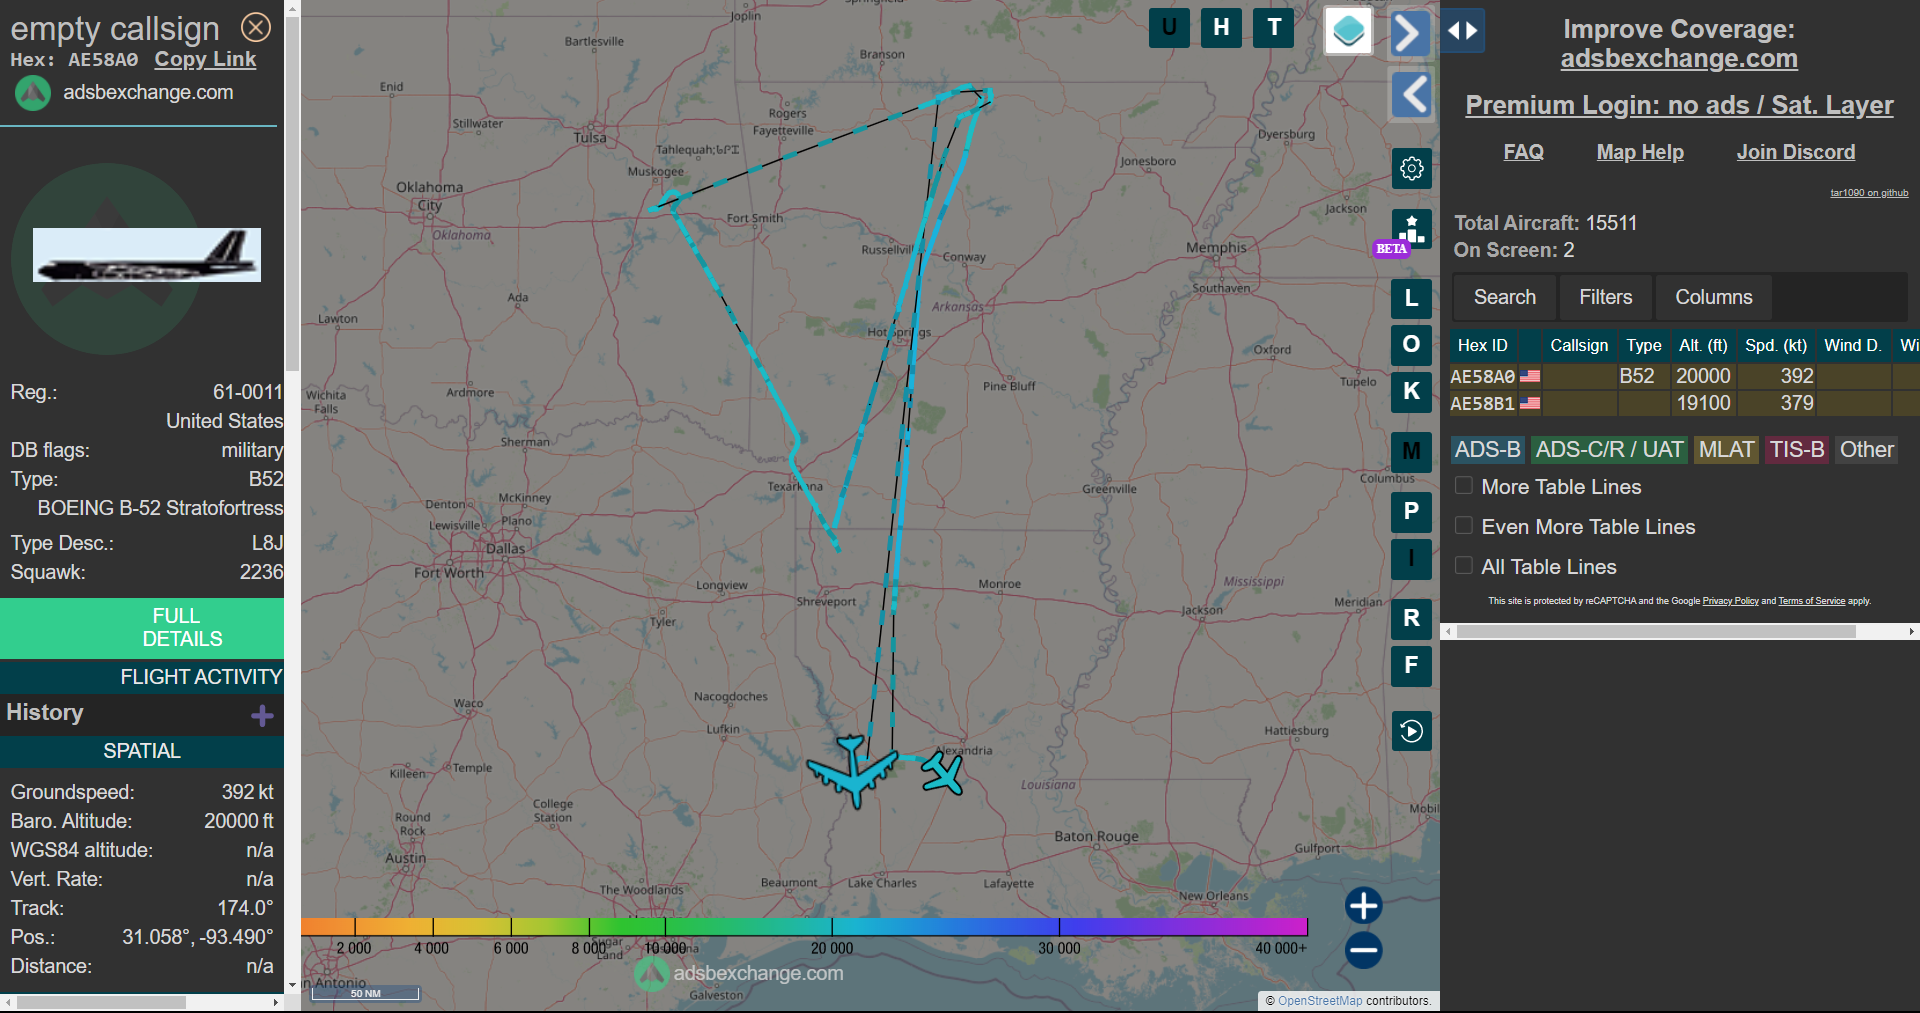This screenshot has width=1920, height=1013.
Task: Open the FAQ link
Action: coord(1523,152)
